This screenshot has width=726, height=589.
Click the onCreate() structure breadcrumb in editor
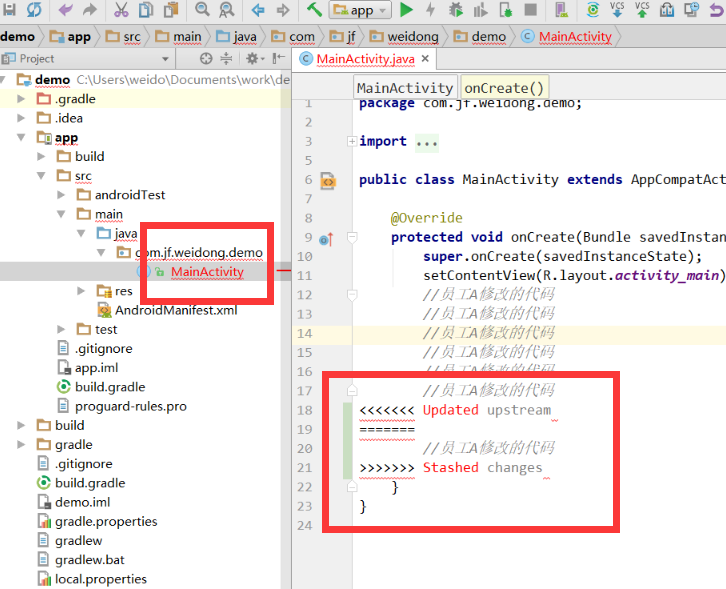click(504, 88)
